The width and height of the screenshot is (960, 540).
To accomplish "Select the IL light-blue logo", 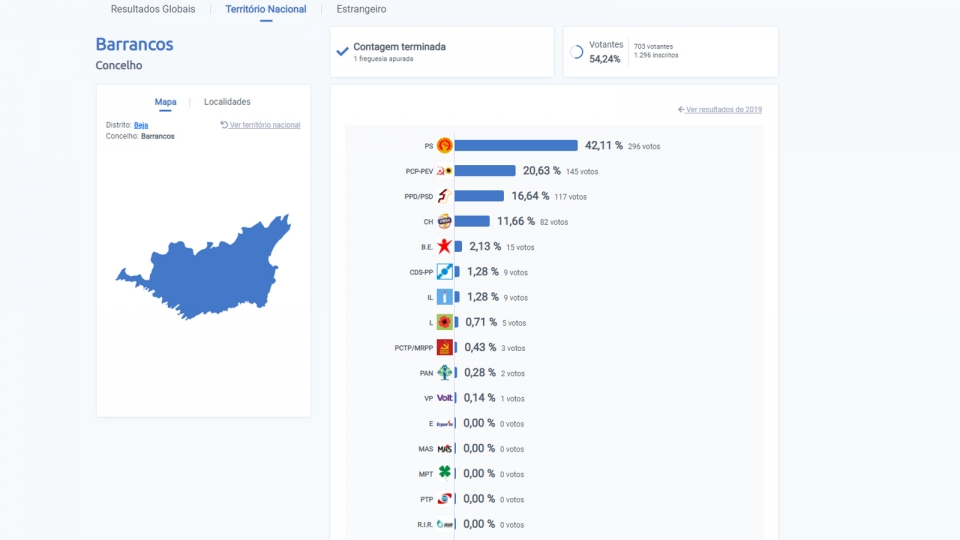I will click(x=444, y=297).
